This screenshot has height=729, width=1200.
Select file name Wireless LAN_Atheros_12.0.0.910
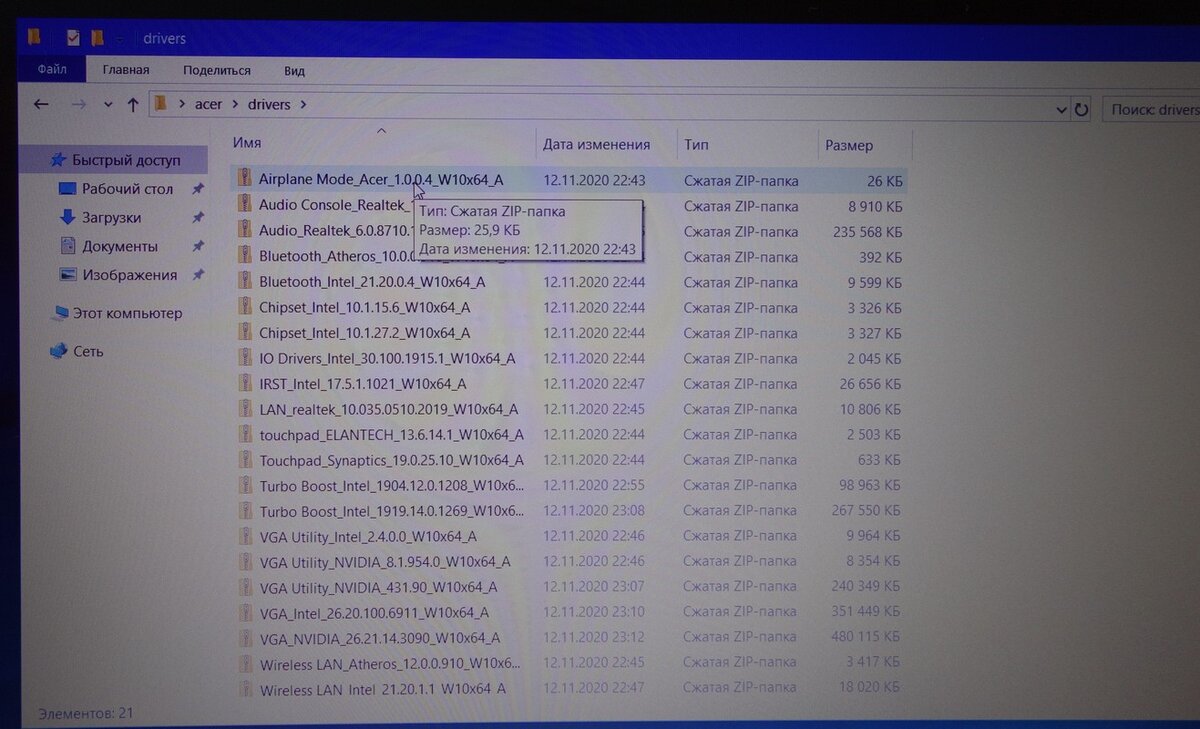pyautogui.click(x=390, y=664)
